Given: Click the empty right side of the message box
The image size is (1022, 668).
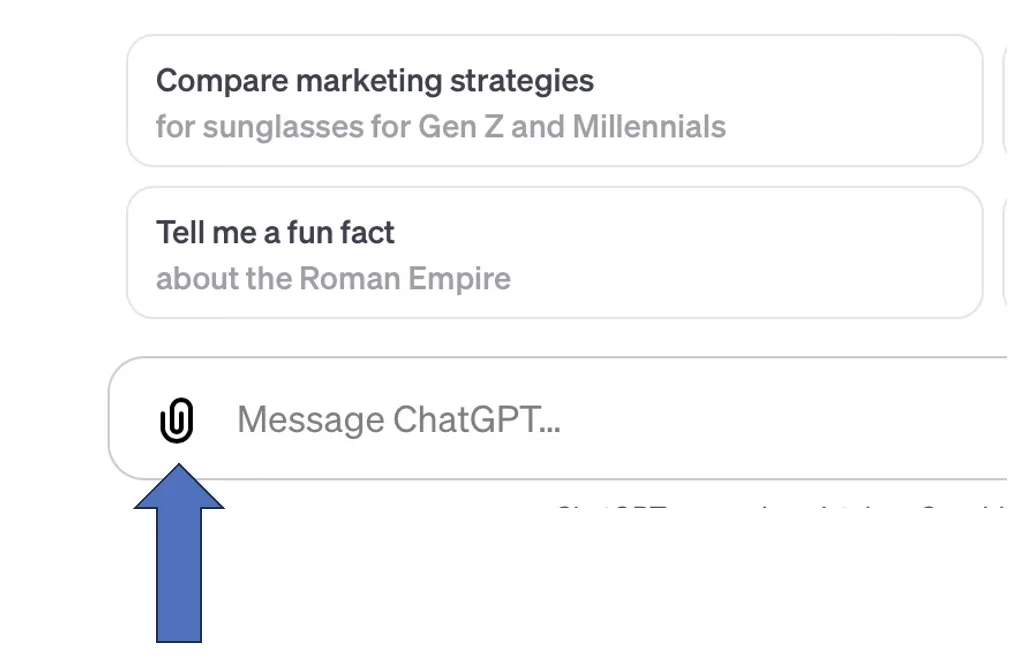Looking at the screenshot, I should (x=850, y=420).
